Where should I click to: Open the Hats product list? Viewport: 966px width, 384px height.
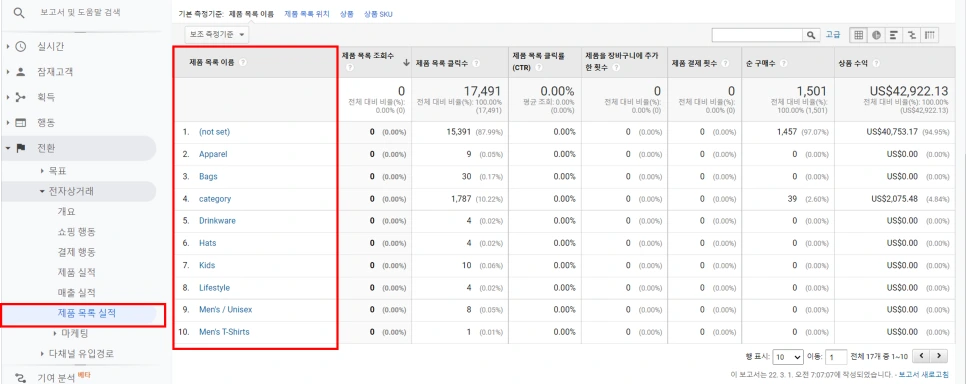pos(208,243)
